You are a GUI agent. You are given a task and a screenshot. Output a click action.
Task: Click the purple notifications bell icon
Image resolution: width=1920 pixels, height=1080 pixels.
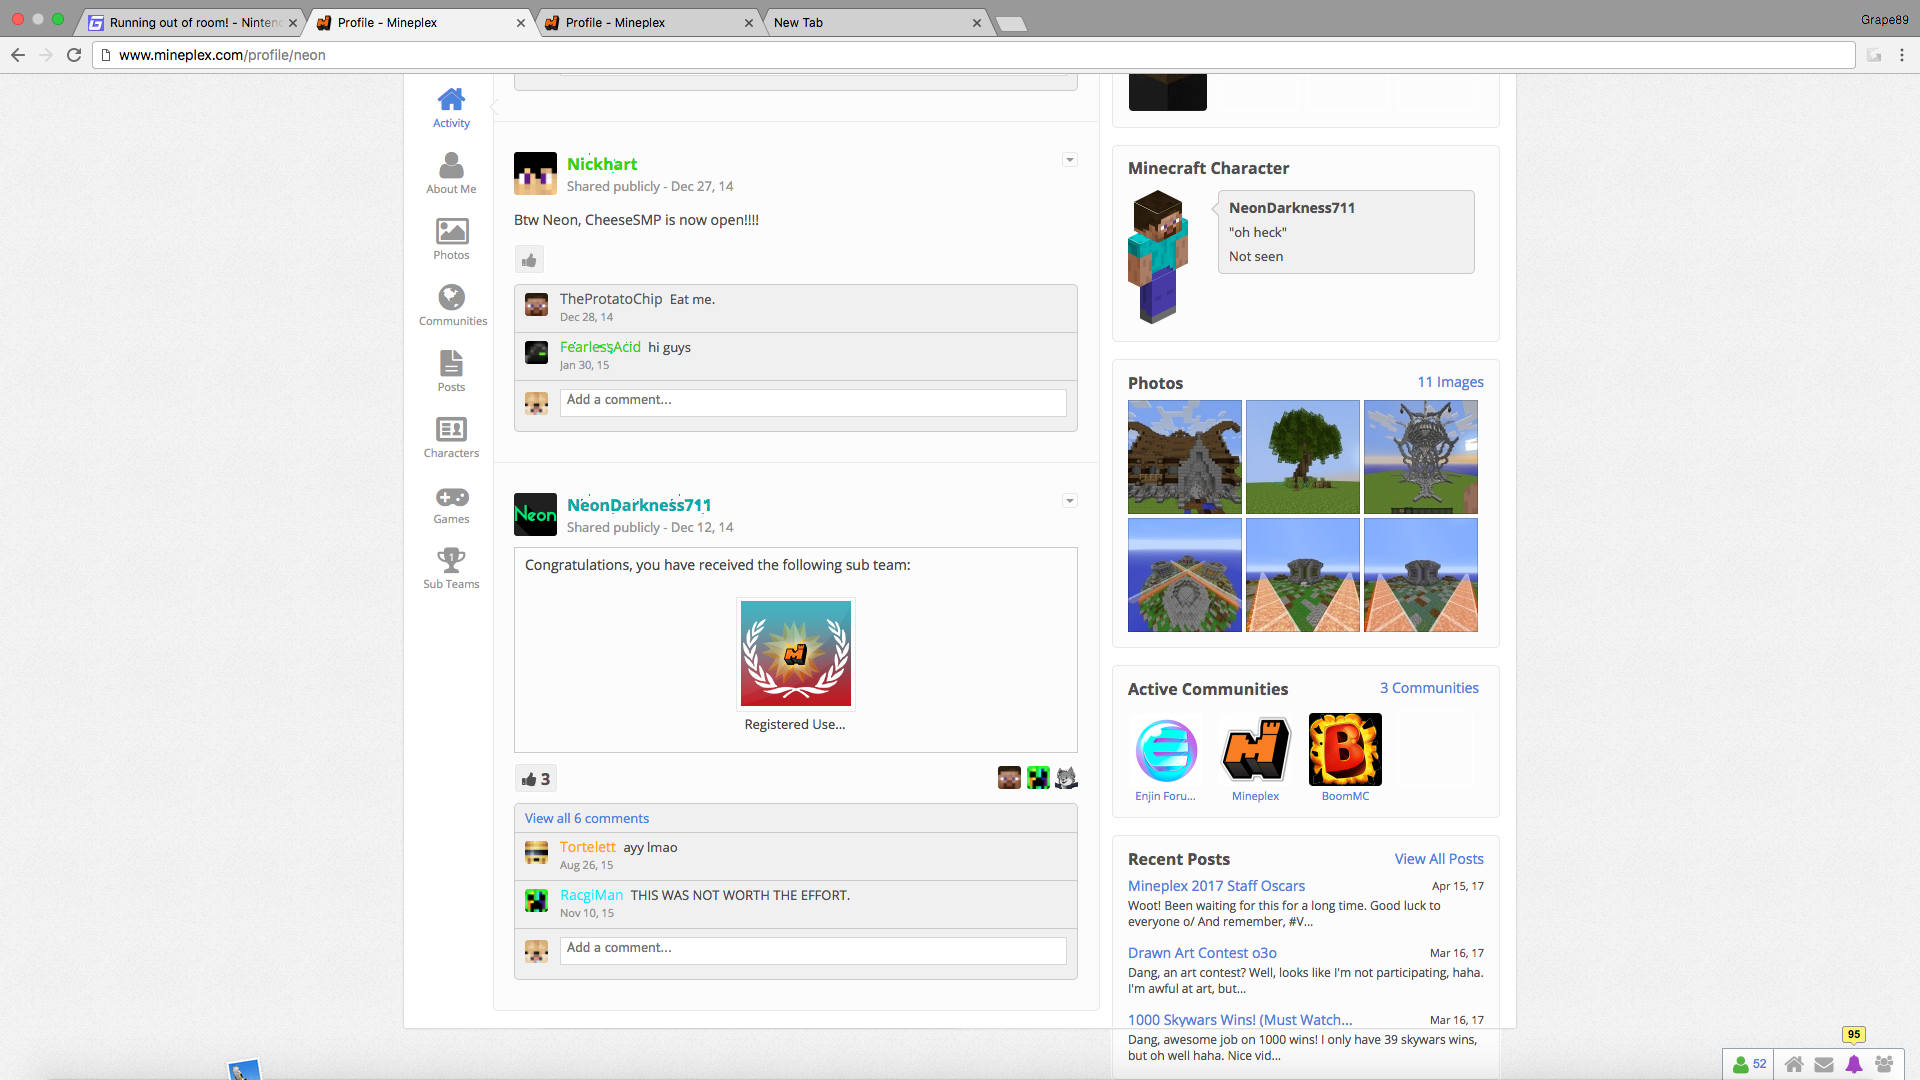[x=1854, y=1064]
